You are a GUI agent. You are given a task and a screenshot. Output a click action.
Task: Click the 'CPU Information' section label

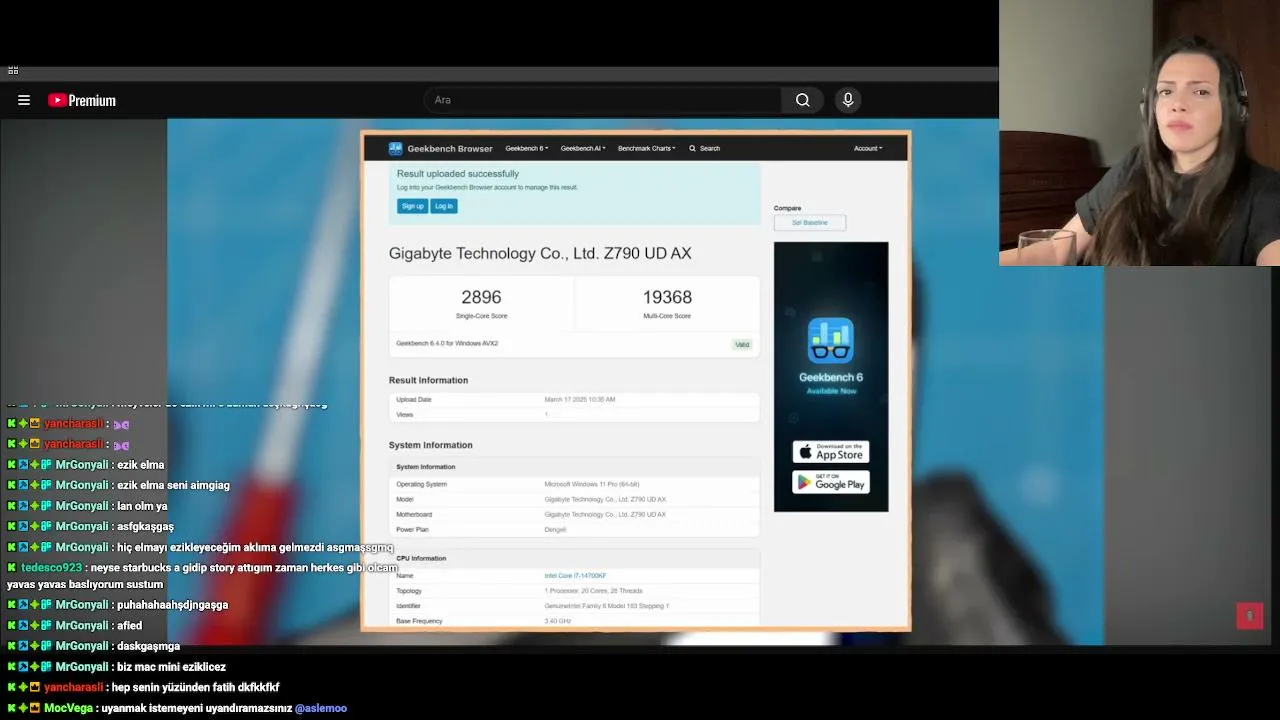click(421, 558)
